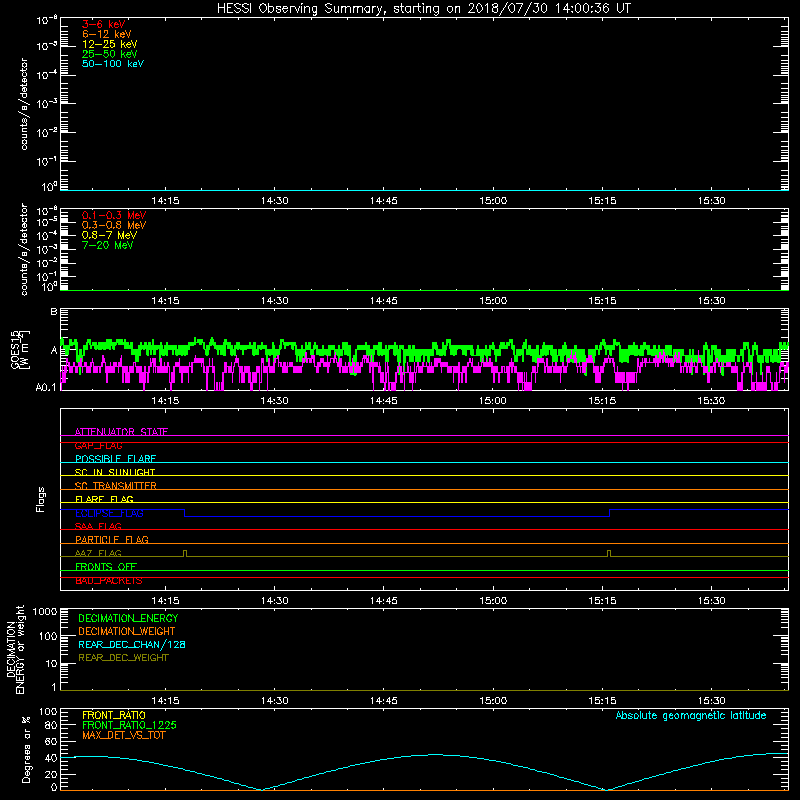The height and width of the screenshot is (800, 800).
Task: Select the SC_IN_SUNLIGHT flag label
Action: point(115,472)
